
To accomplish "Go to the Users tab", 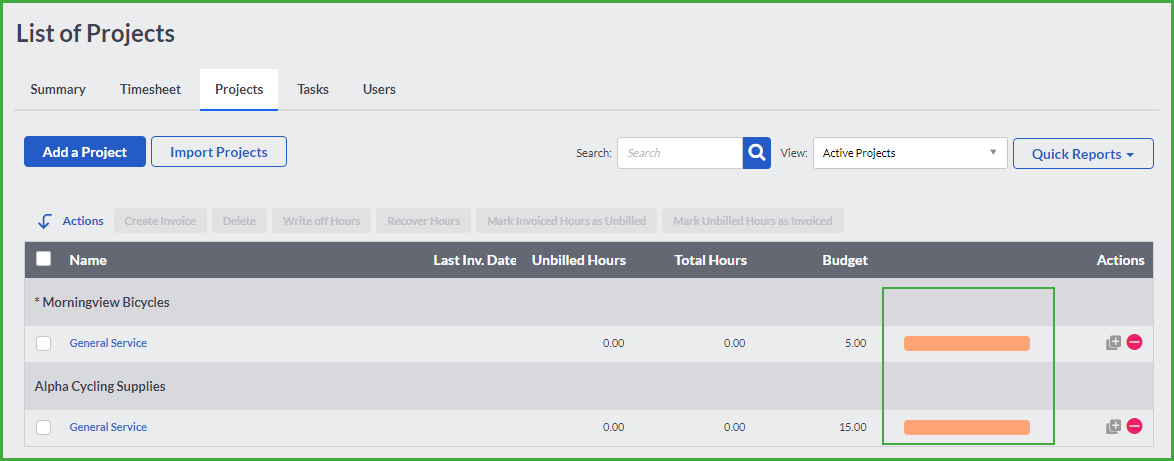I will click(x=380, y=89).
